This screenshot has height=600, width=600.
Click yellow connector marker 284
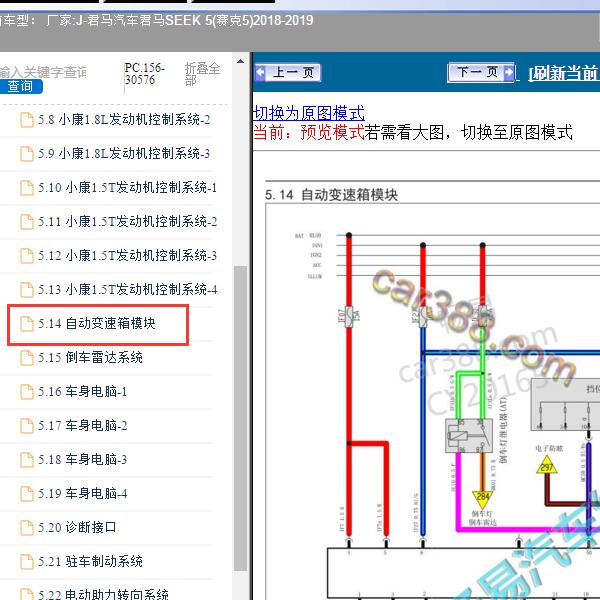click(483, 498)
